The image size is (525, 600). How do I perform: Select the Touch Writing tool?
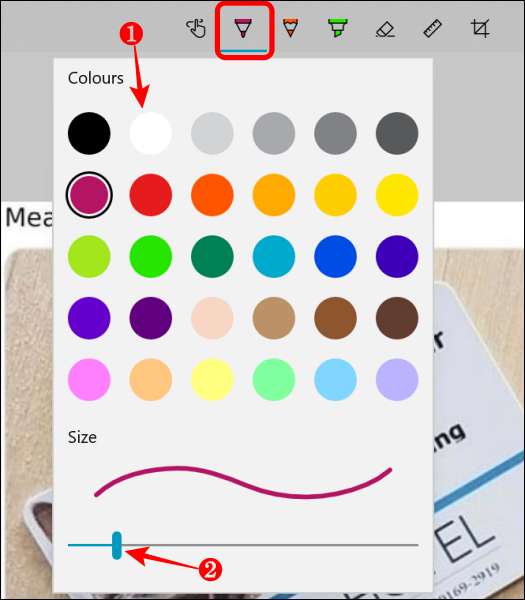coord(196,29)
